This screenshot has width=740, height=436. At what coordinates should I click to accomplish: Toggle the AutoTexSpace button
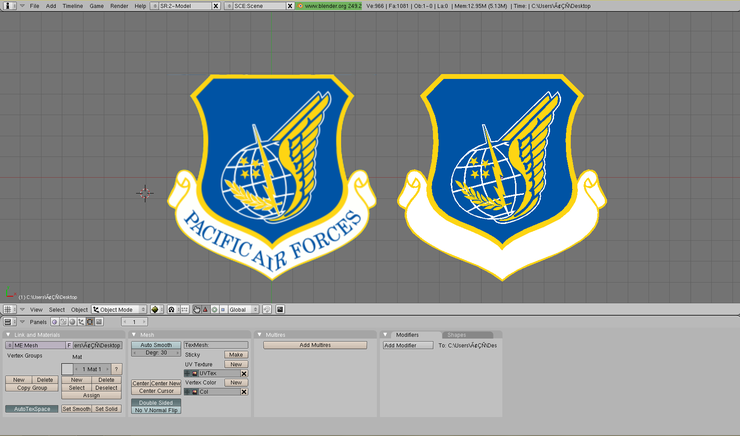click(32, 409)
